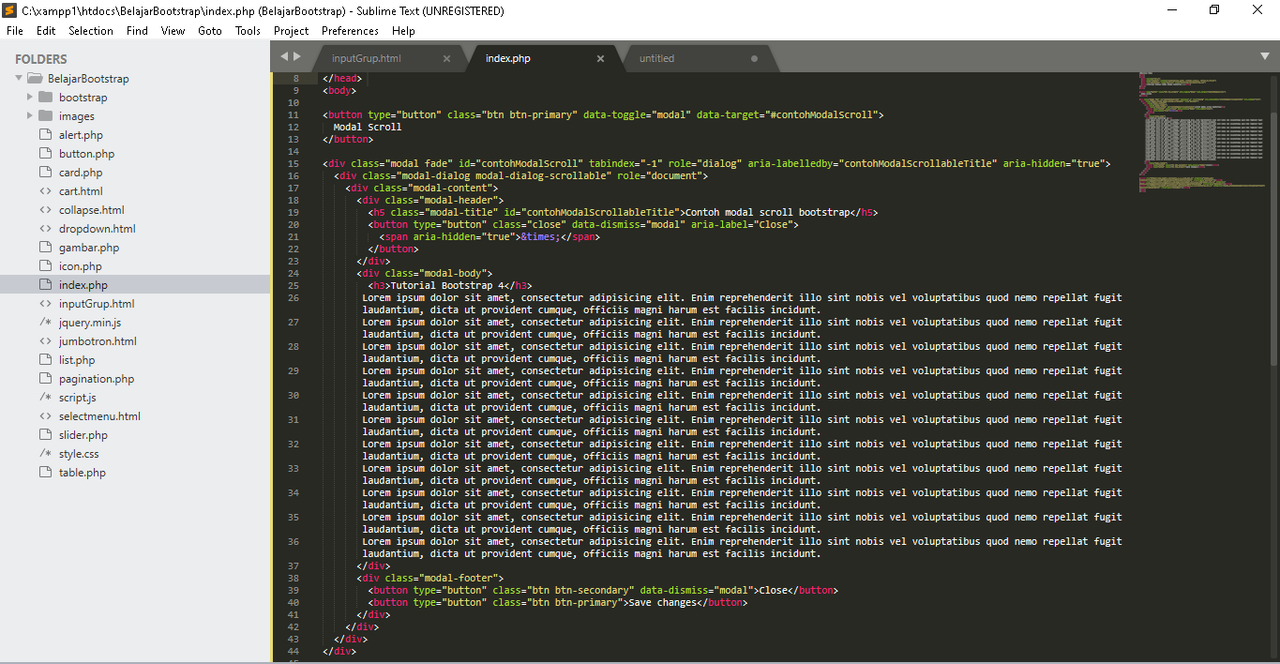Open the Edit menu
The image size is (1280, 664).
click(46, 31)
